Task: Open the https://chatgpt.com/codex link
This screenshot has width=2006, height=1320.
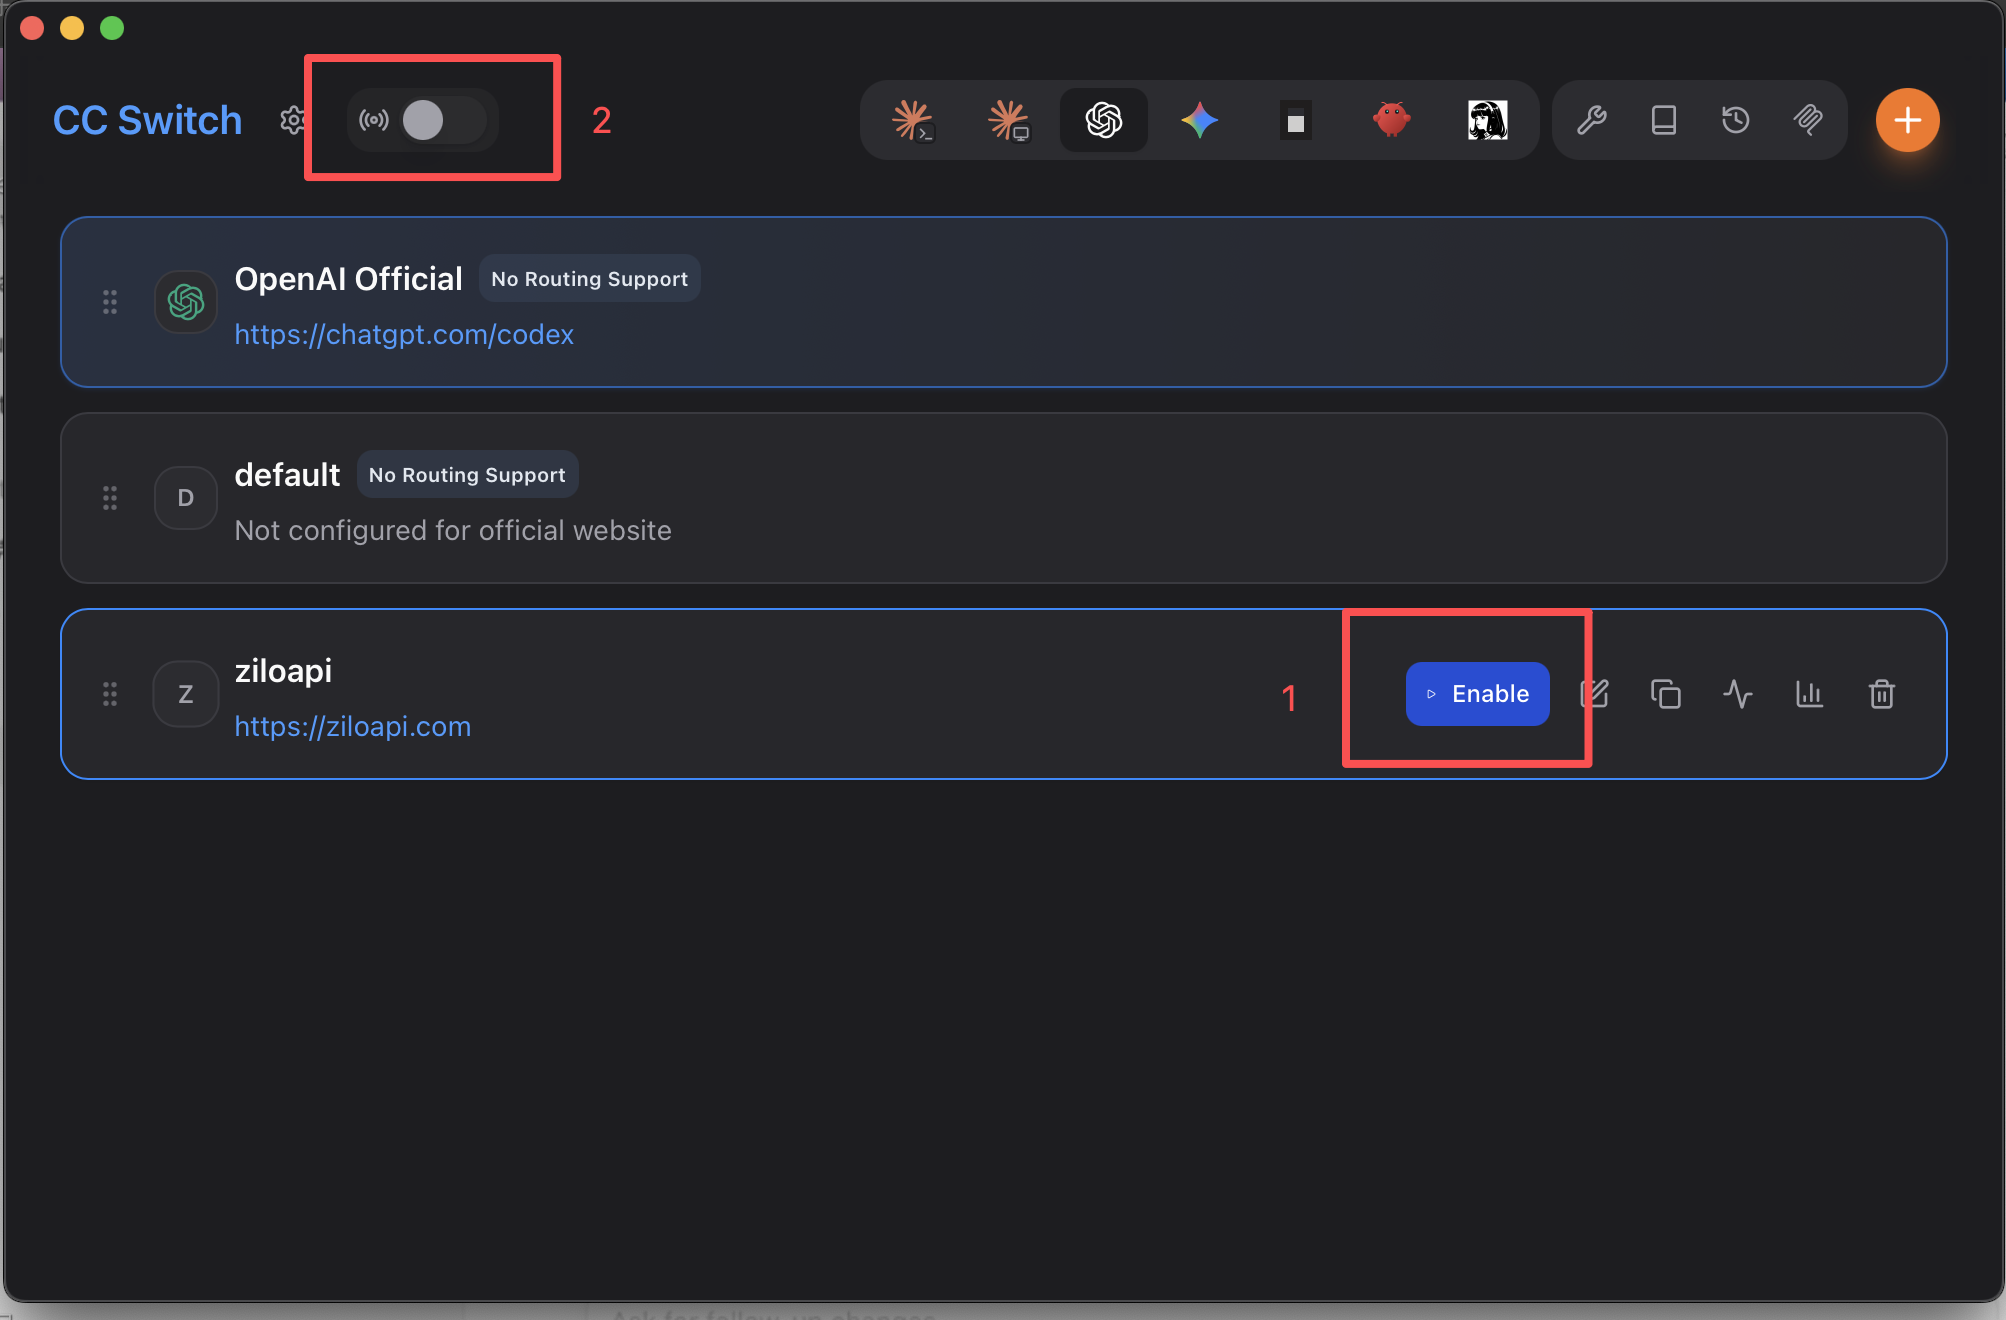Action: coord(404,334)
